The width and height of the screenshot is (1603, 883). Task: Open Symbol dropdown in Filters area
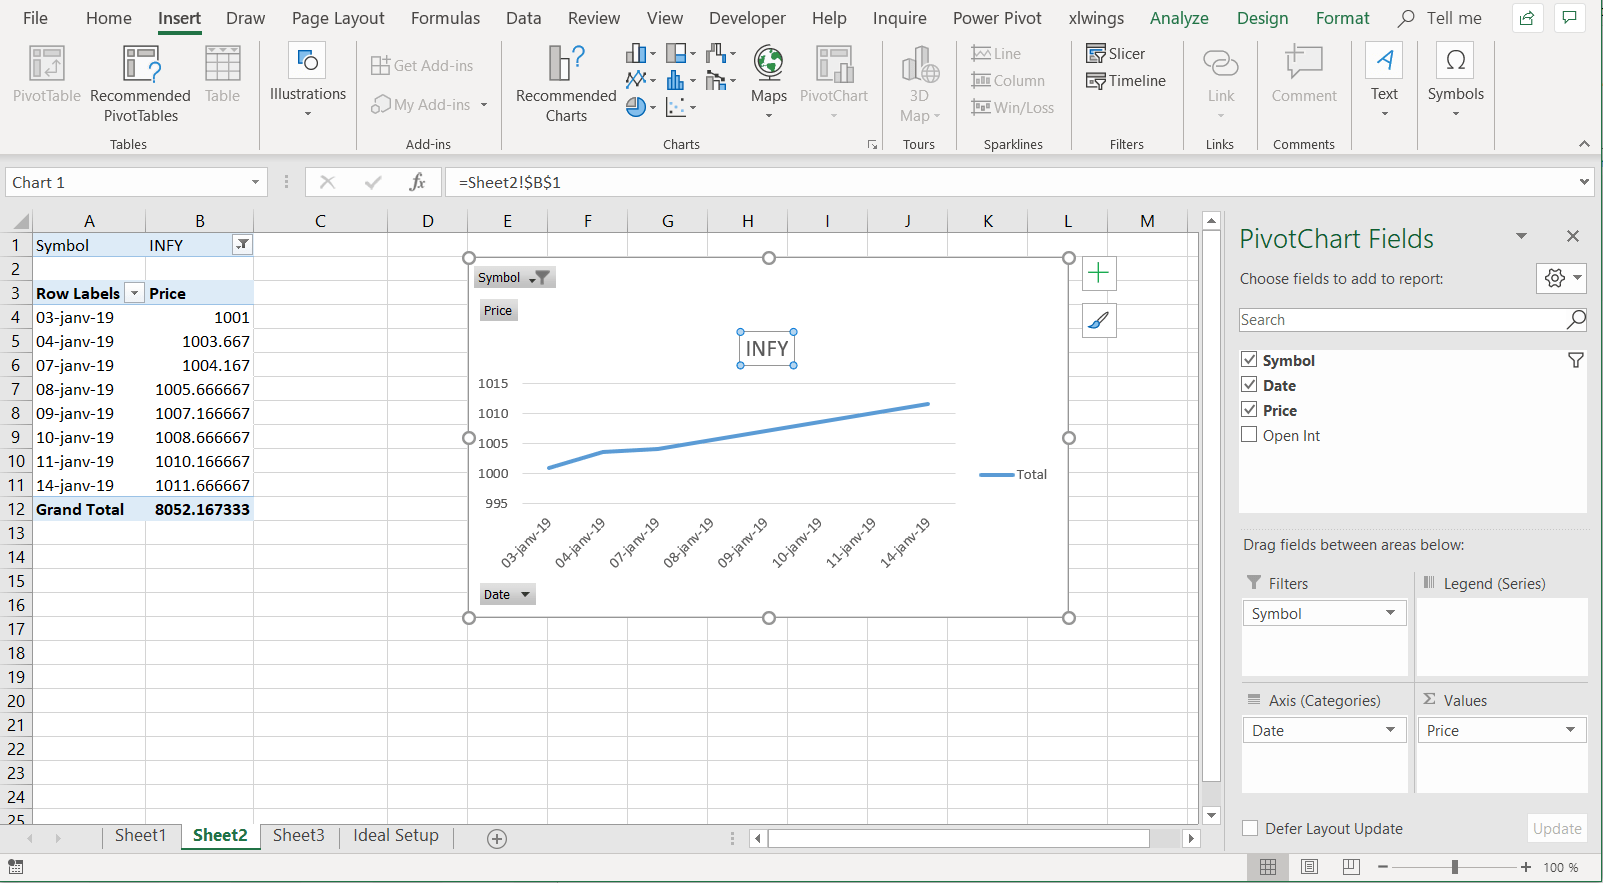[1390, 613]
